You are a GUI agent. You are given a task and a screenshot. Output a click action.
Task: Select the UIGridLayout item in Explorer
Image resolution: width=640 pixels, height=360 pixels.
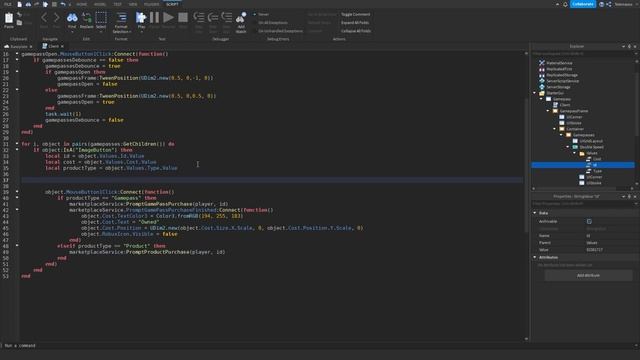[x=591, y=141]
